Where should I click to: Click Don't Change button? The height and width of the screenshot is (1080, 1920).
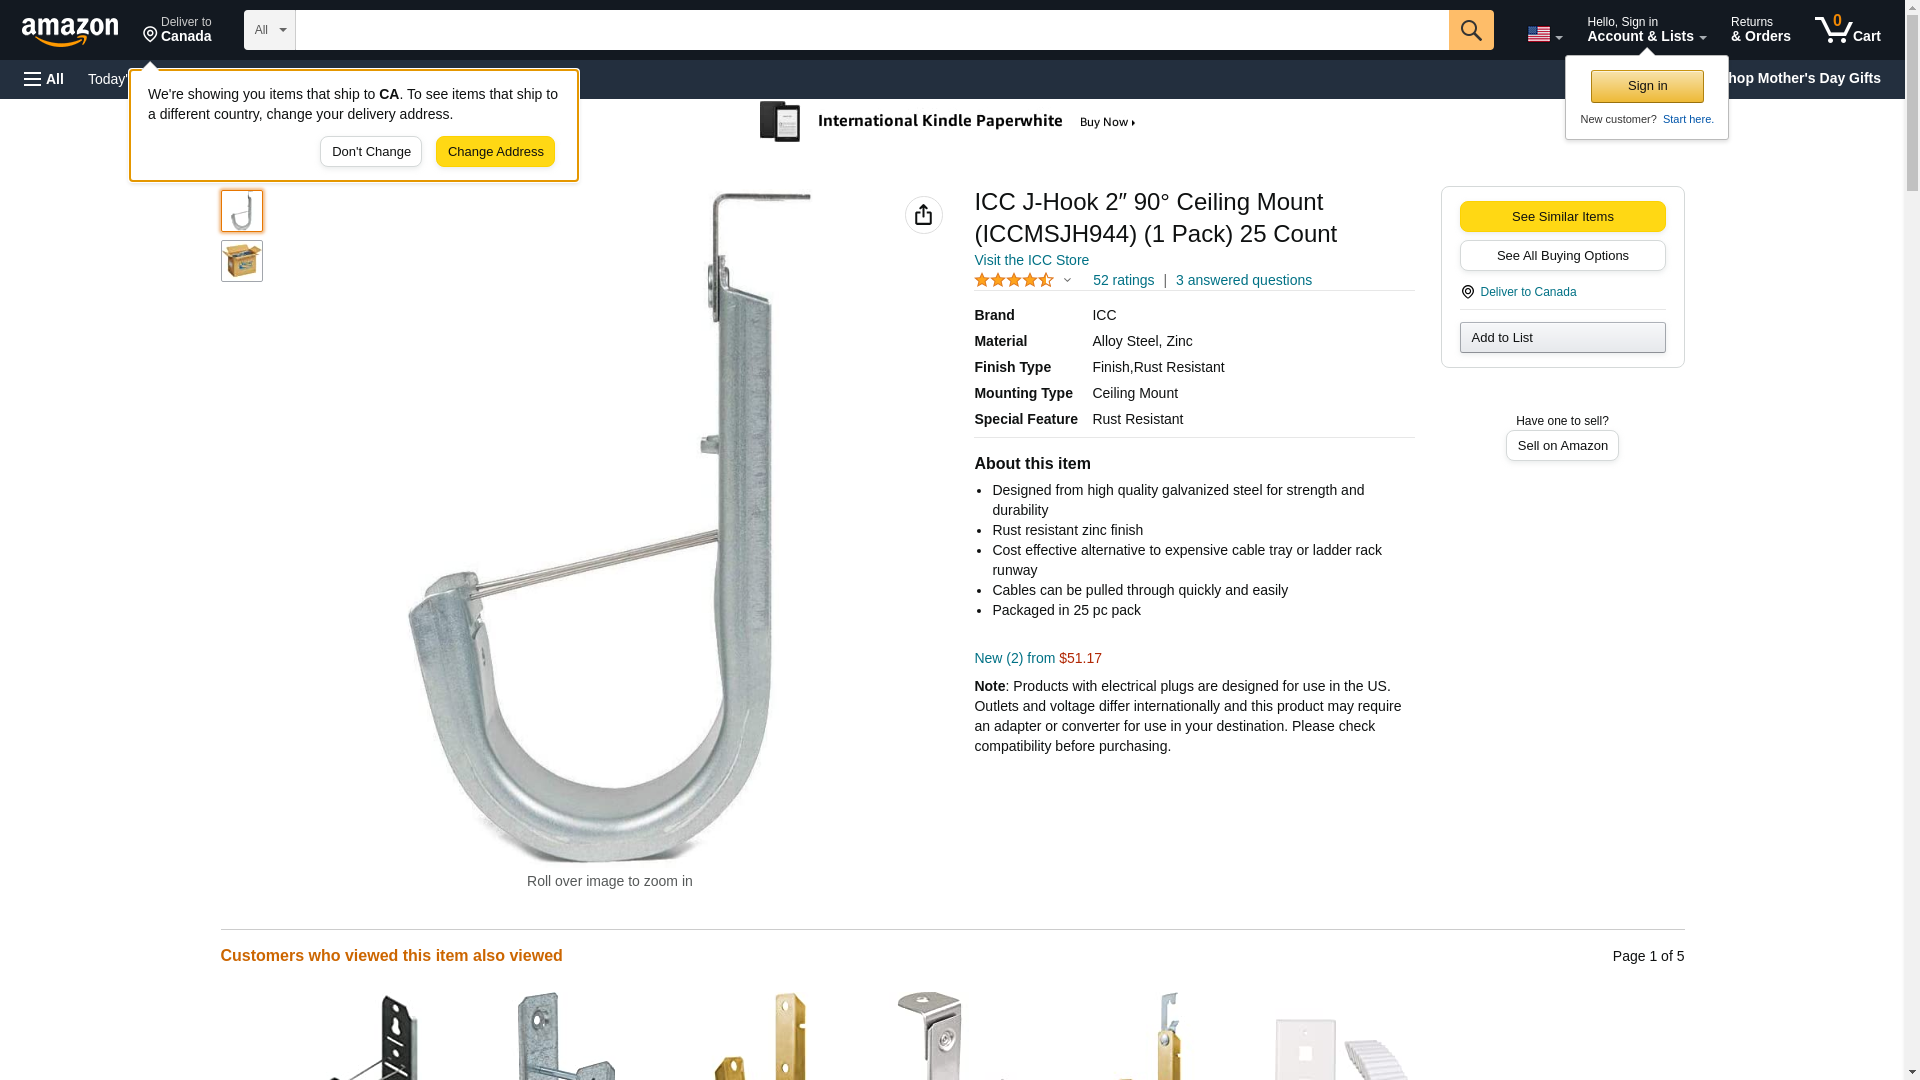371,152
